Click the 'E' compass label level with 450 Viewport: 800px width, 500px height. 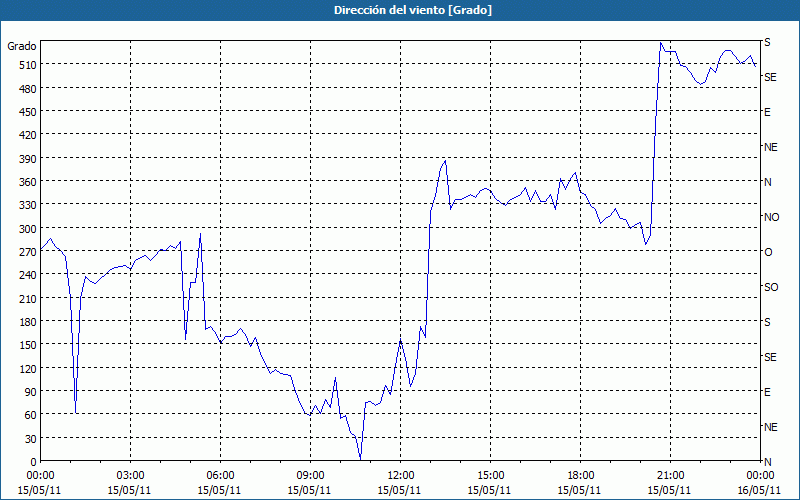pyautogui.click(x=767, y=112)
